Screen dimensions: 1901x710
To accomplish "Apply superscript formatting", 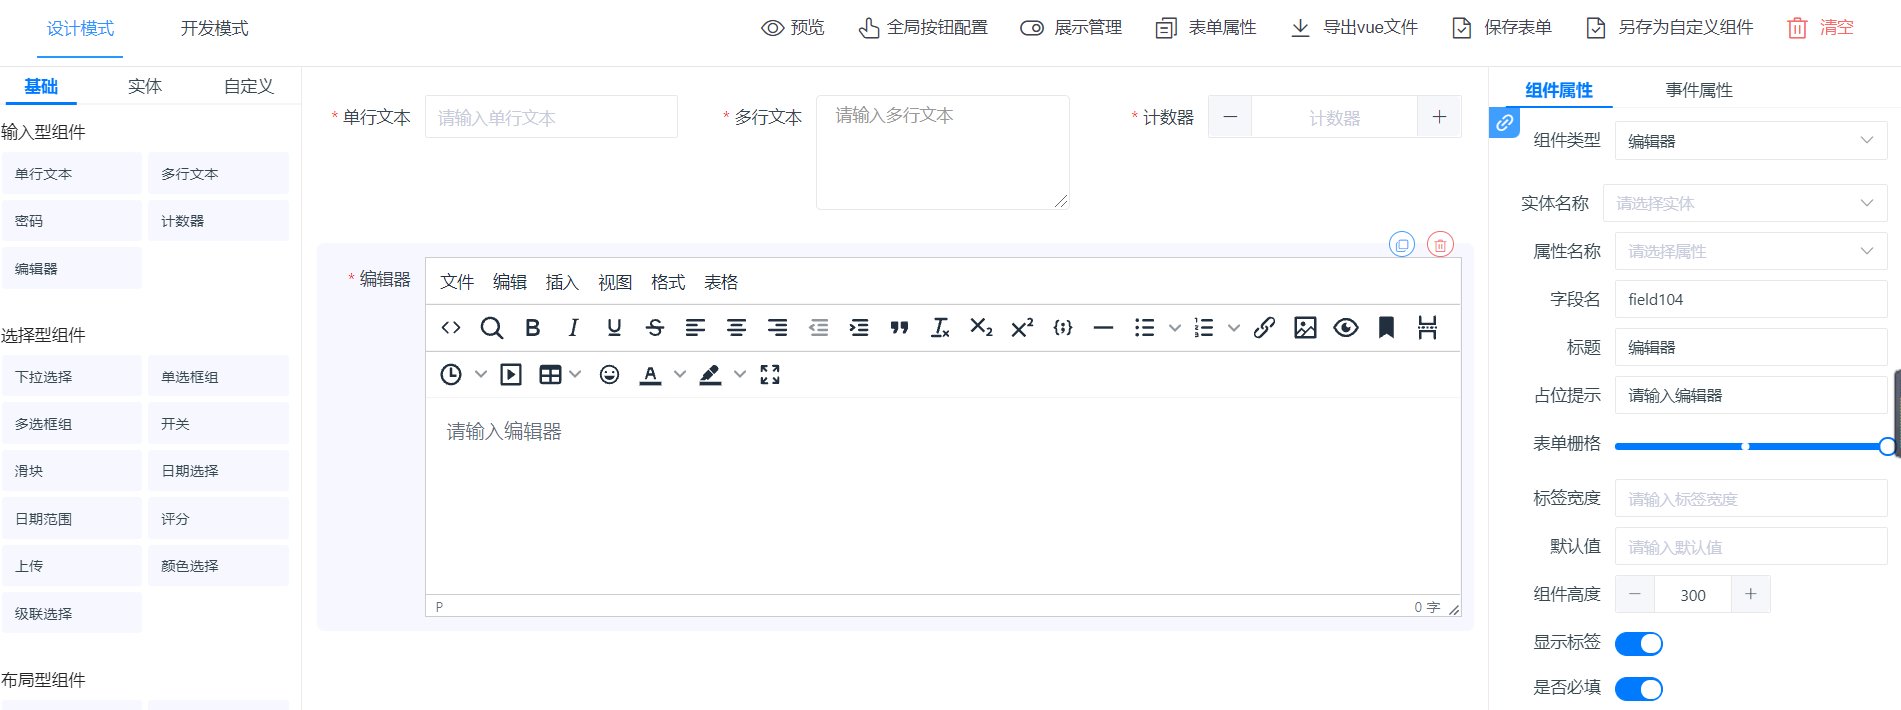I will tap(1022, 328).
